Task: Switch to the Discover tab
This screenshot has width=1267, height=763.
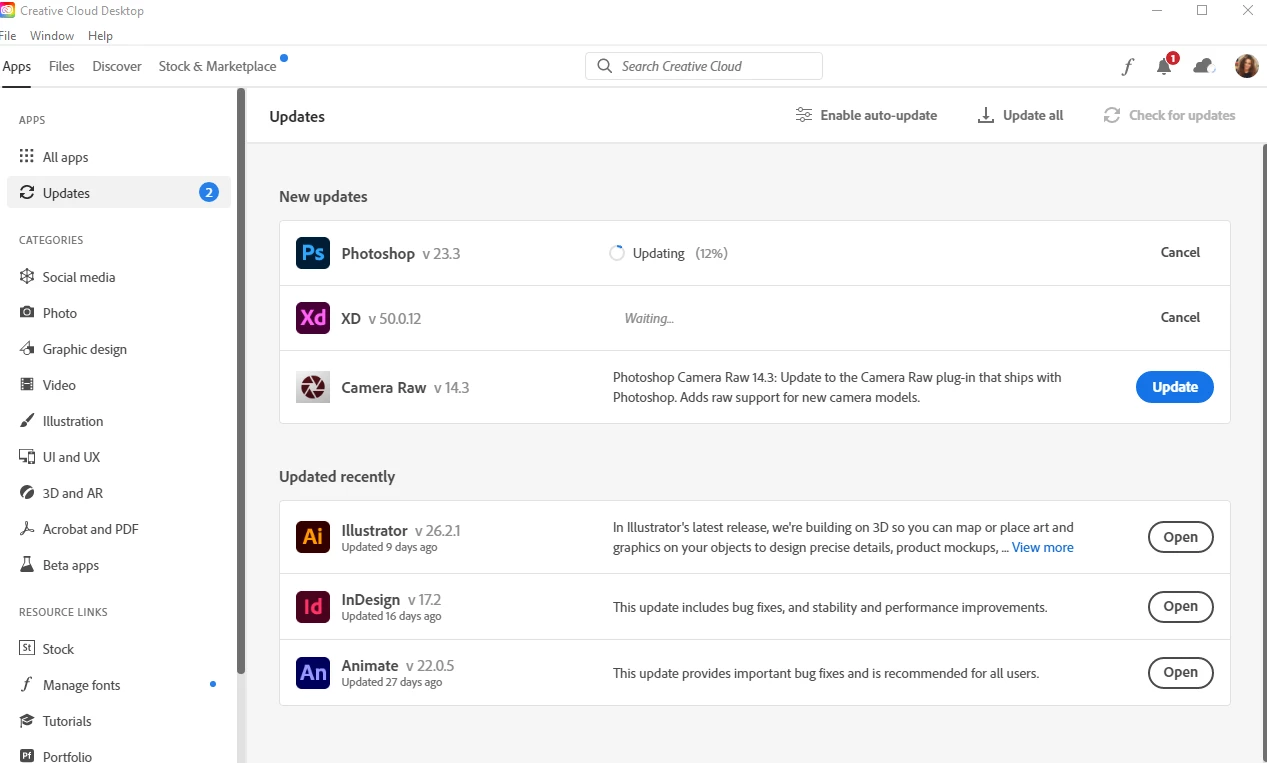Action: [117, 66]
